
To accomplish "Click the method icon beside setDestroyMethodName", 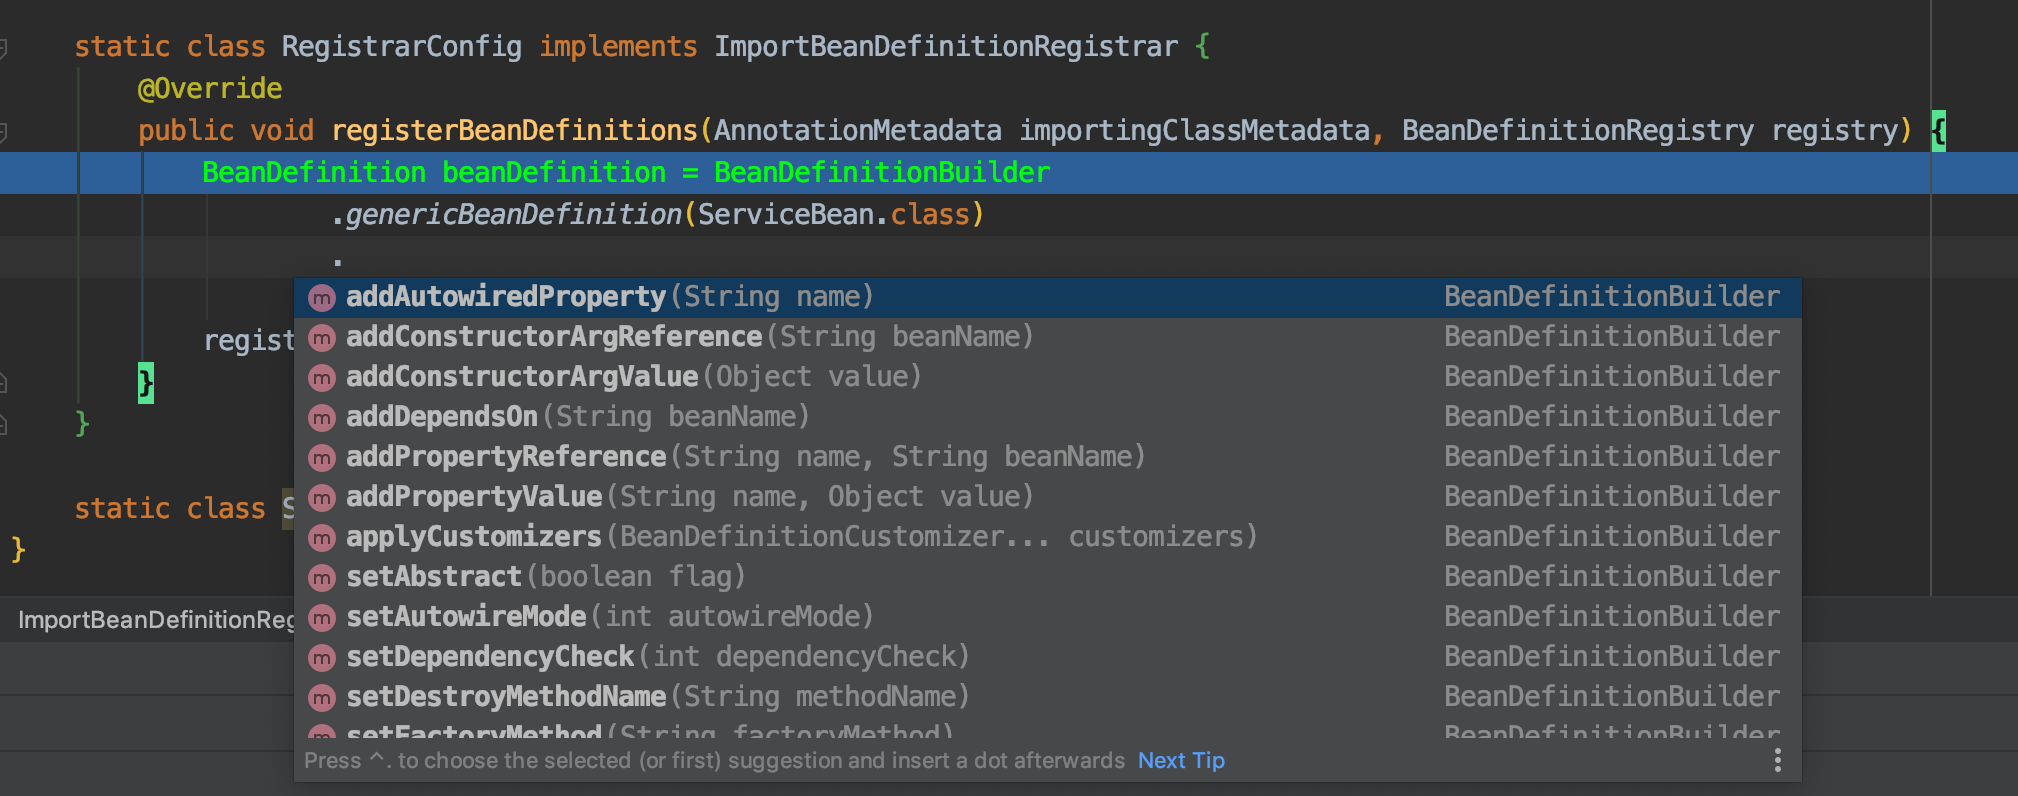I will click(x=321, y=698).
